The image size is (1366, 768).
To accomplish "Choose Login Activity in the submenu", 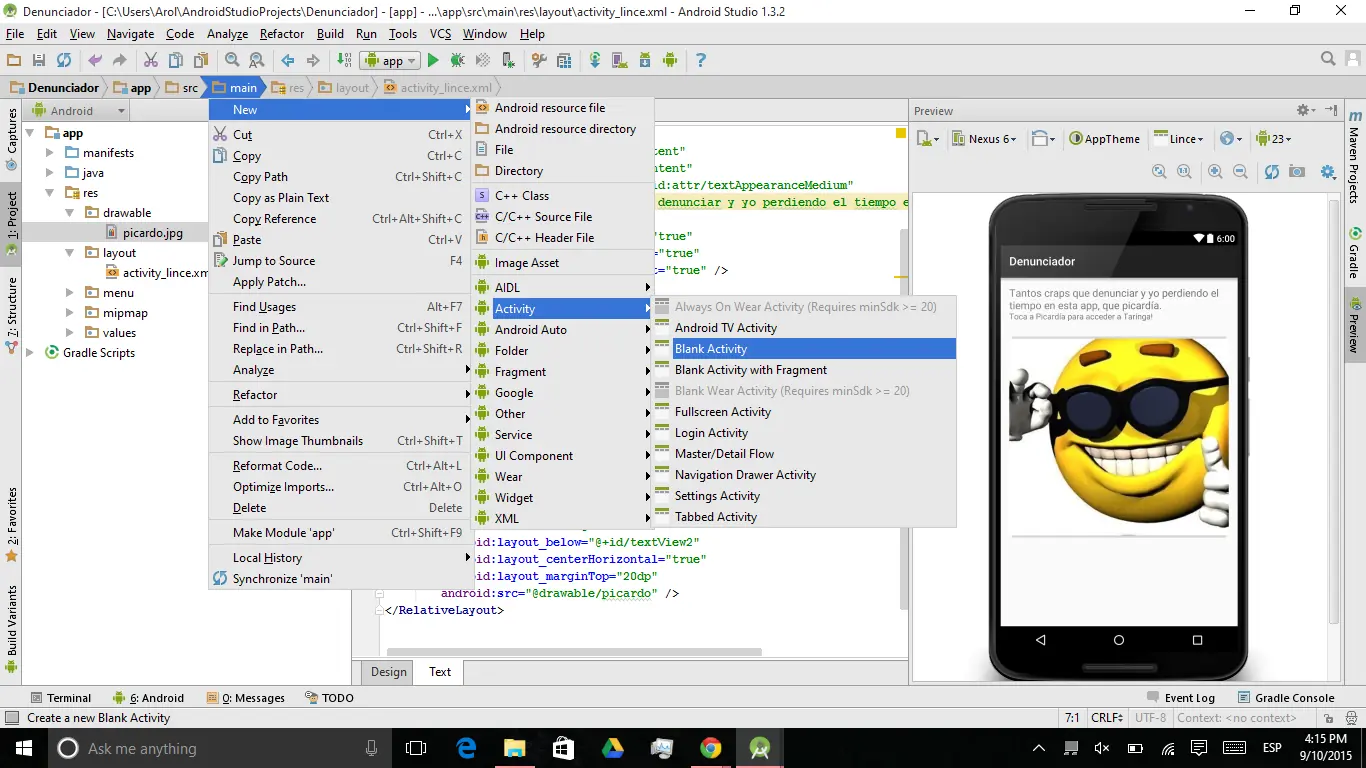I will point(805,433).
